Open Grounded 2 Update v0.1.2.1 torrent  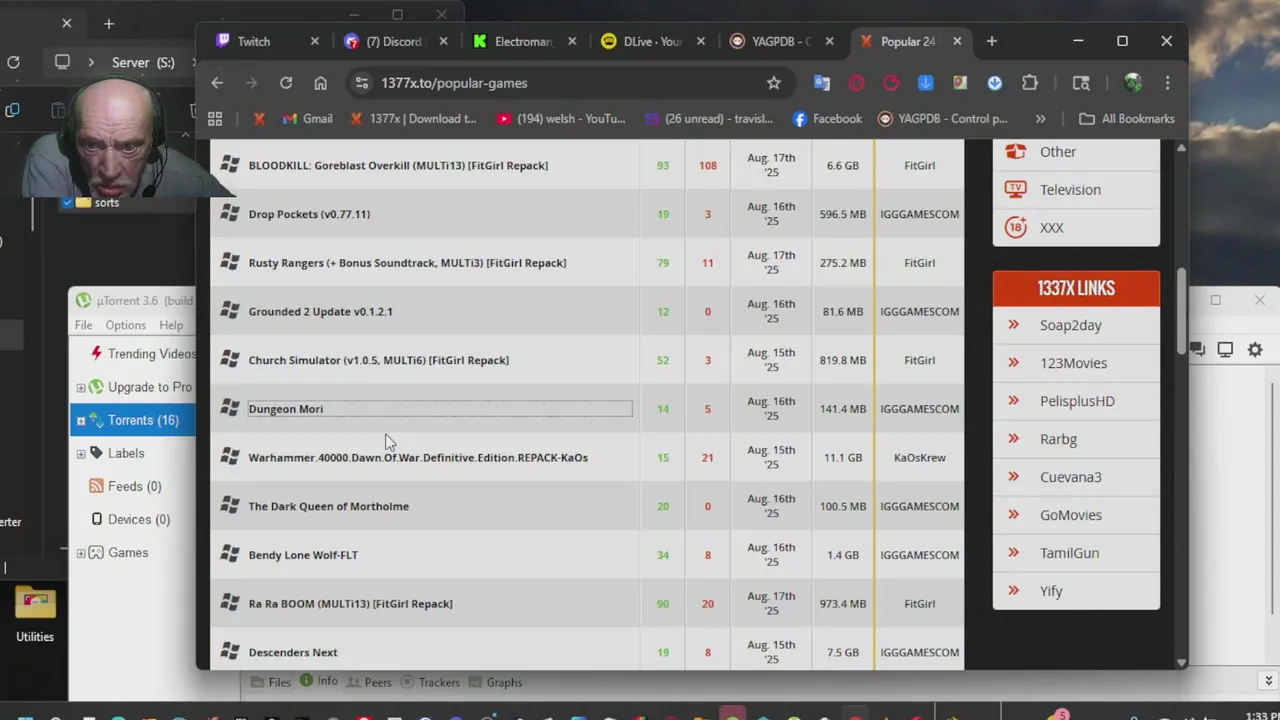(320, 311)
